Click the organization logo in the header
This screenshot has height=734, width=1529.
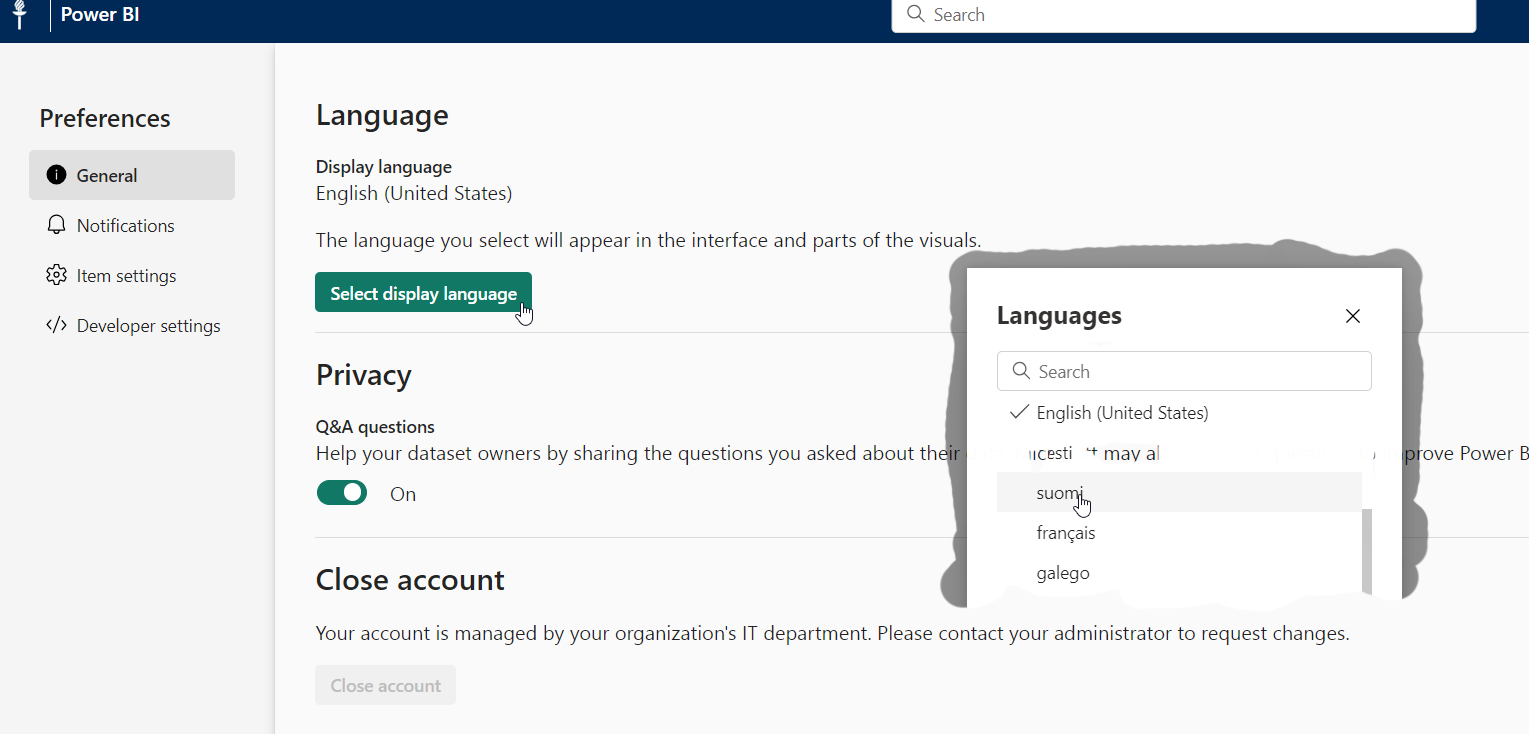(18, 15)
